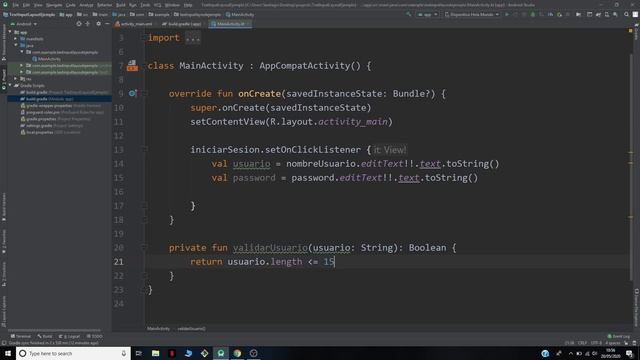Open File Explorer from taskbar

click(156, 353)
